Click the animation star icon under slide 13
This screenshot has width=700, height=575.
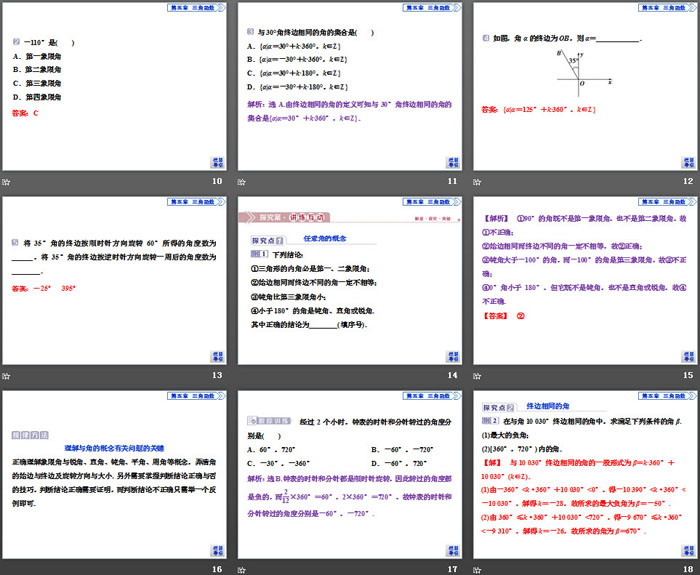click(6, 375)
